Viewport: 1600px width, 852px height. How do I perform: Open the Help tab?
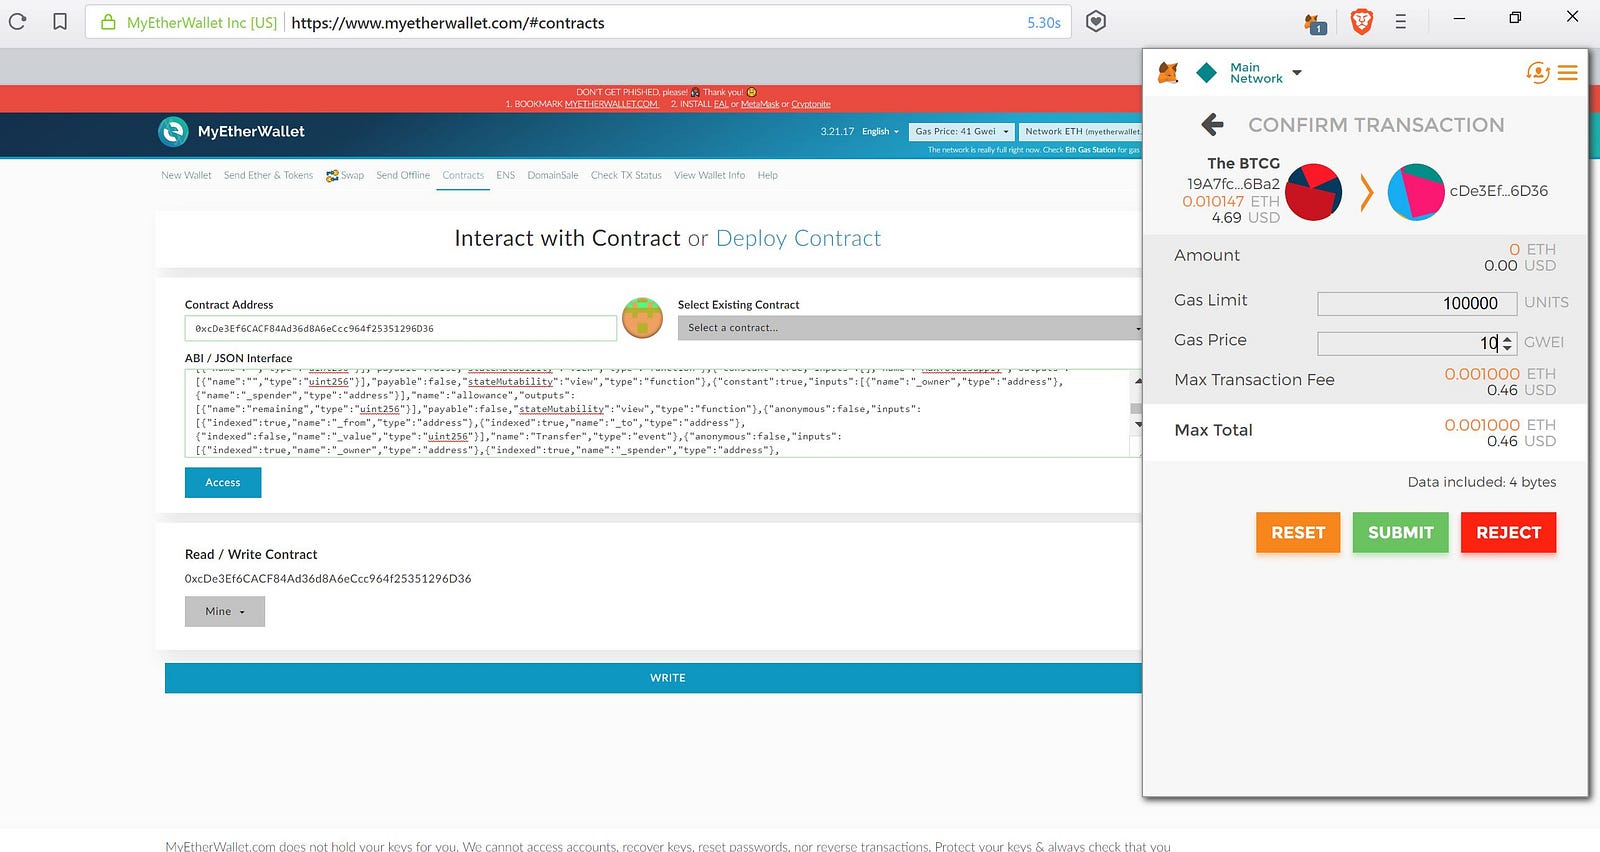(x=767, y=175)
